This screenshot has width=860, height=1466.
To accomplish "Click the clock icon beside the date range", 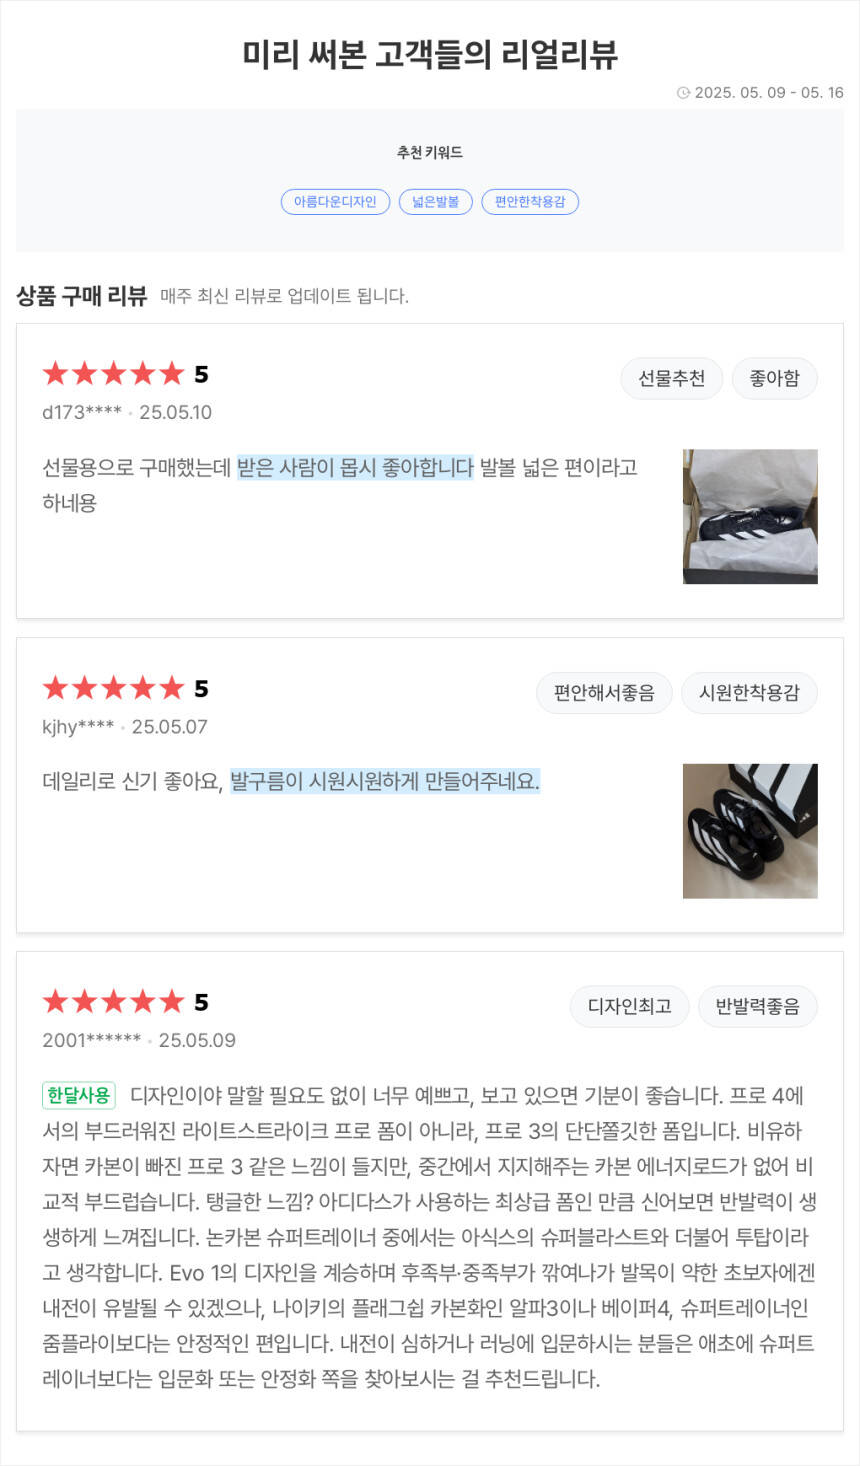I will tap(683, 93).
